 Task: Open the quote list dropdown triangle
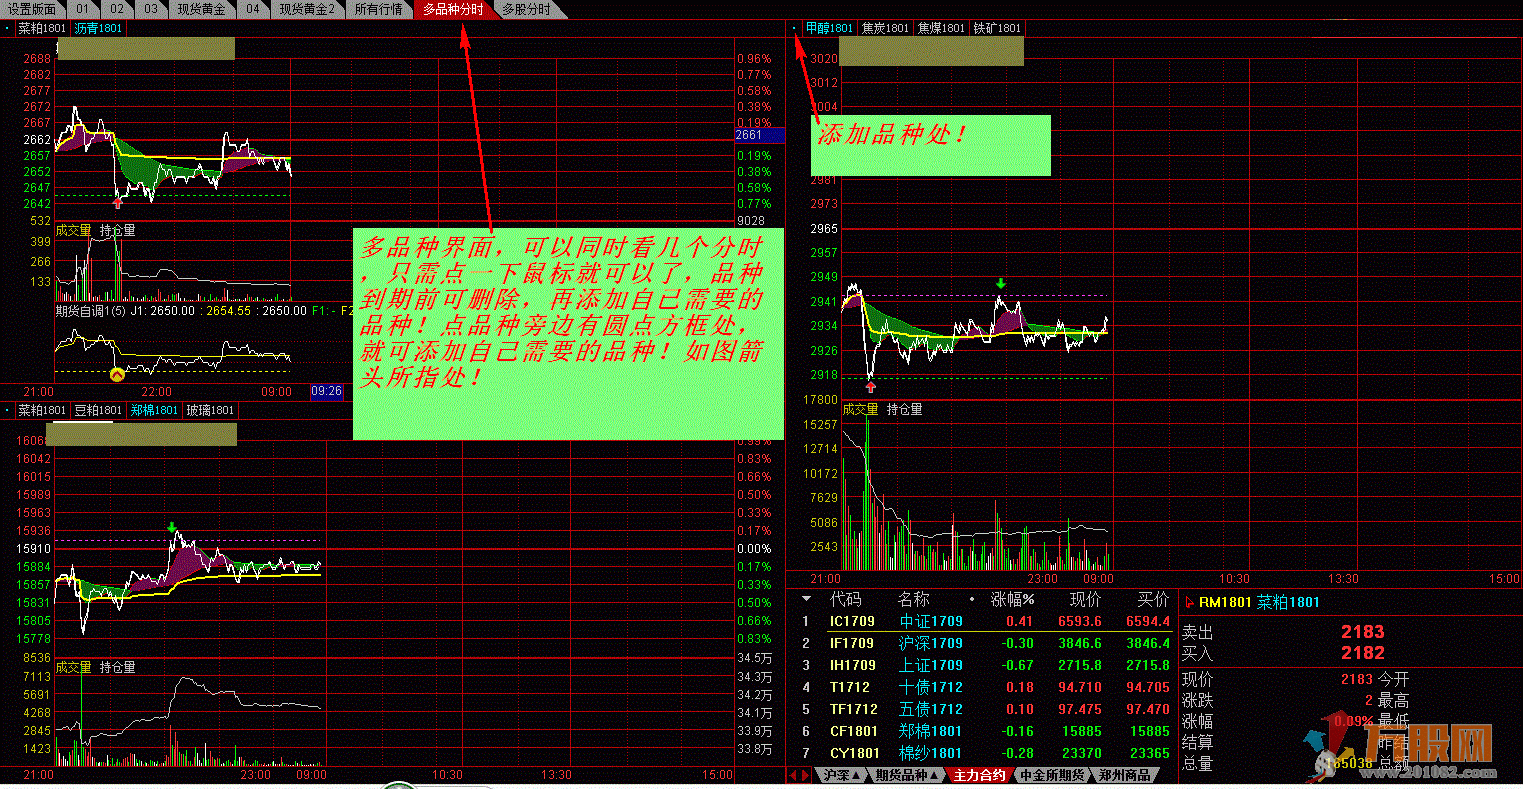[807, 599]
